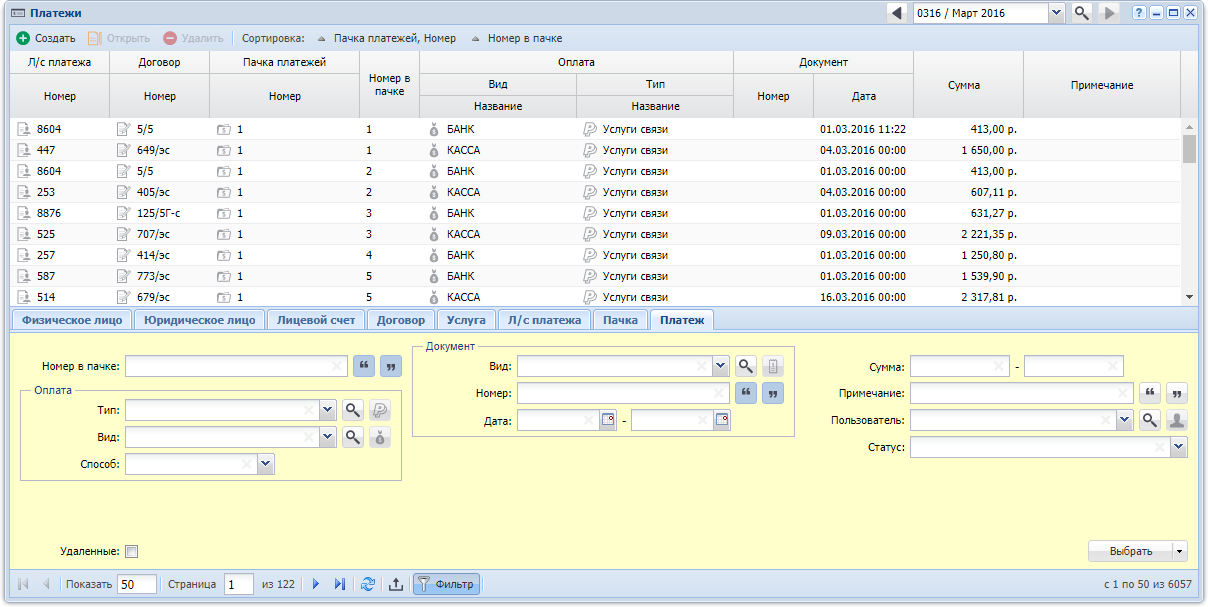Screen dimensions: 1208x607
Task: Apply the filter with Выбрать
Action: tap(1131, 551)
